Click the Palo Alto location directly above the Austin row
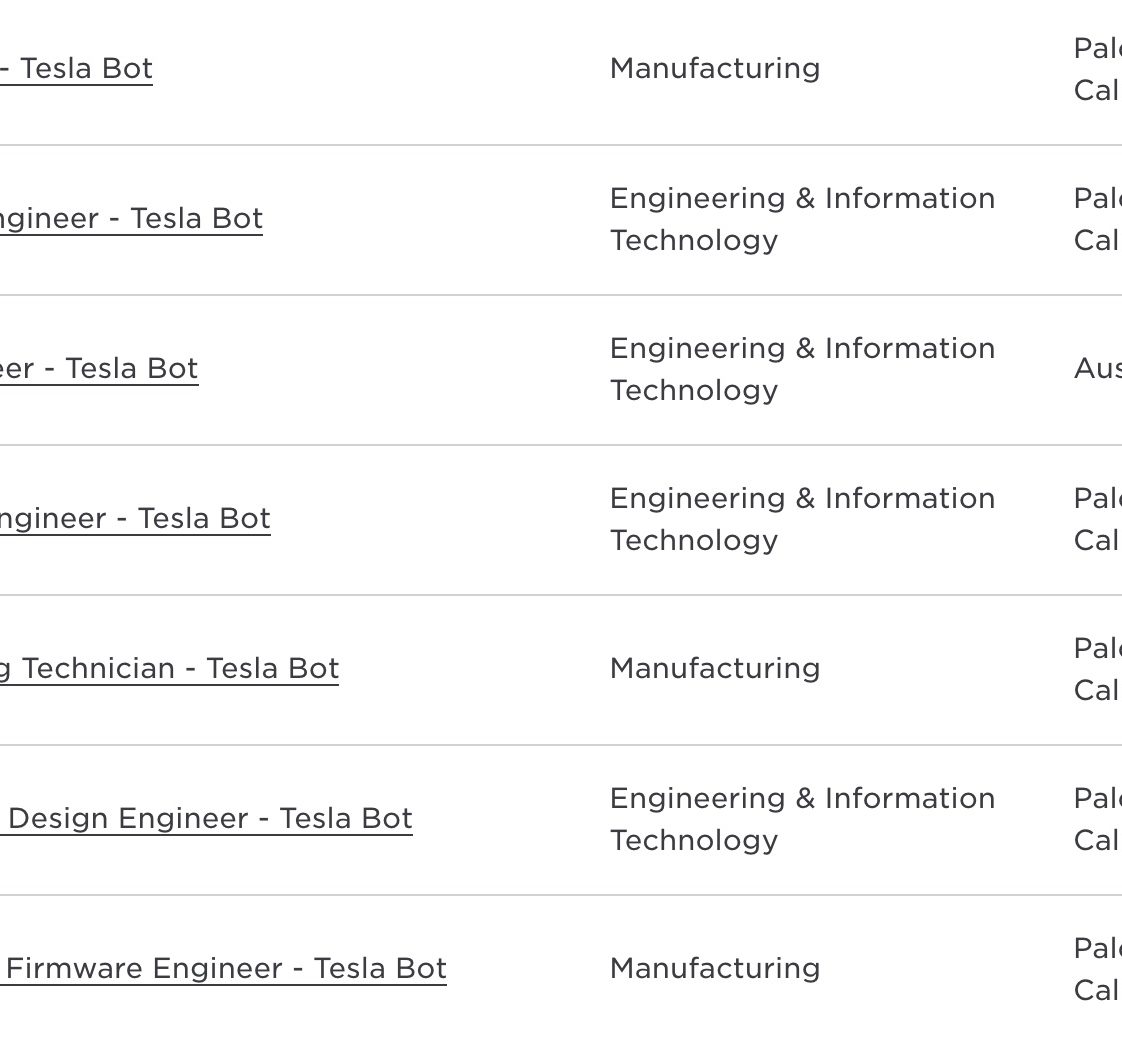 pyautogui.click(x=1098, y=219)
